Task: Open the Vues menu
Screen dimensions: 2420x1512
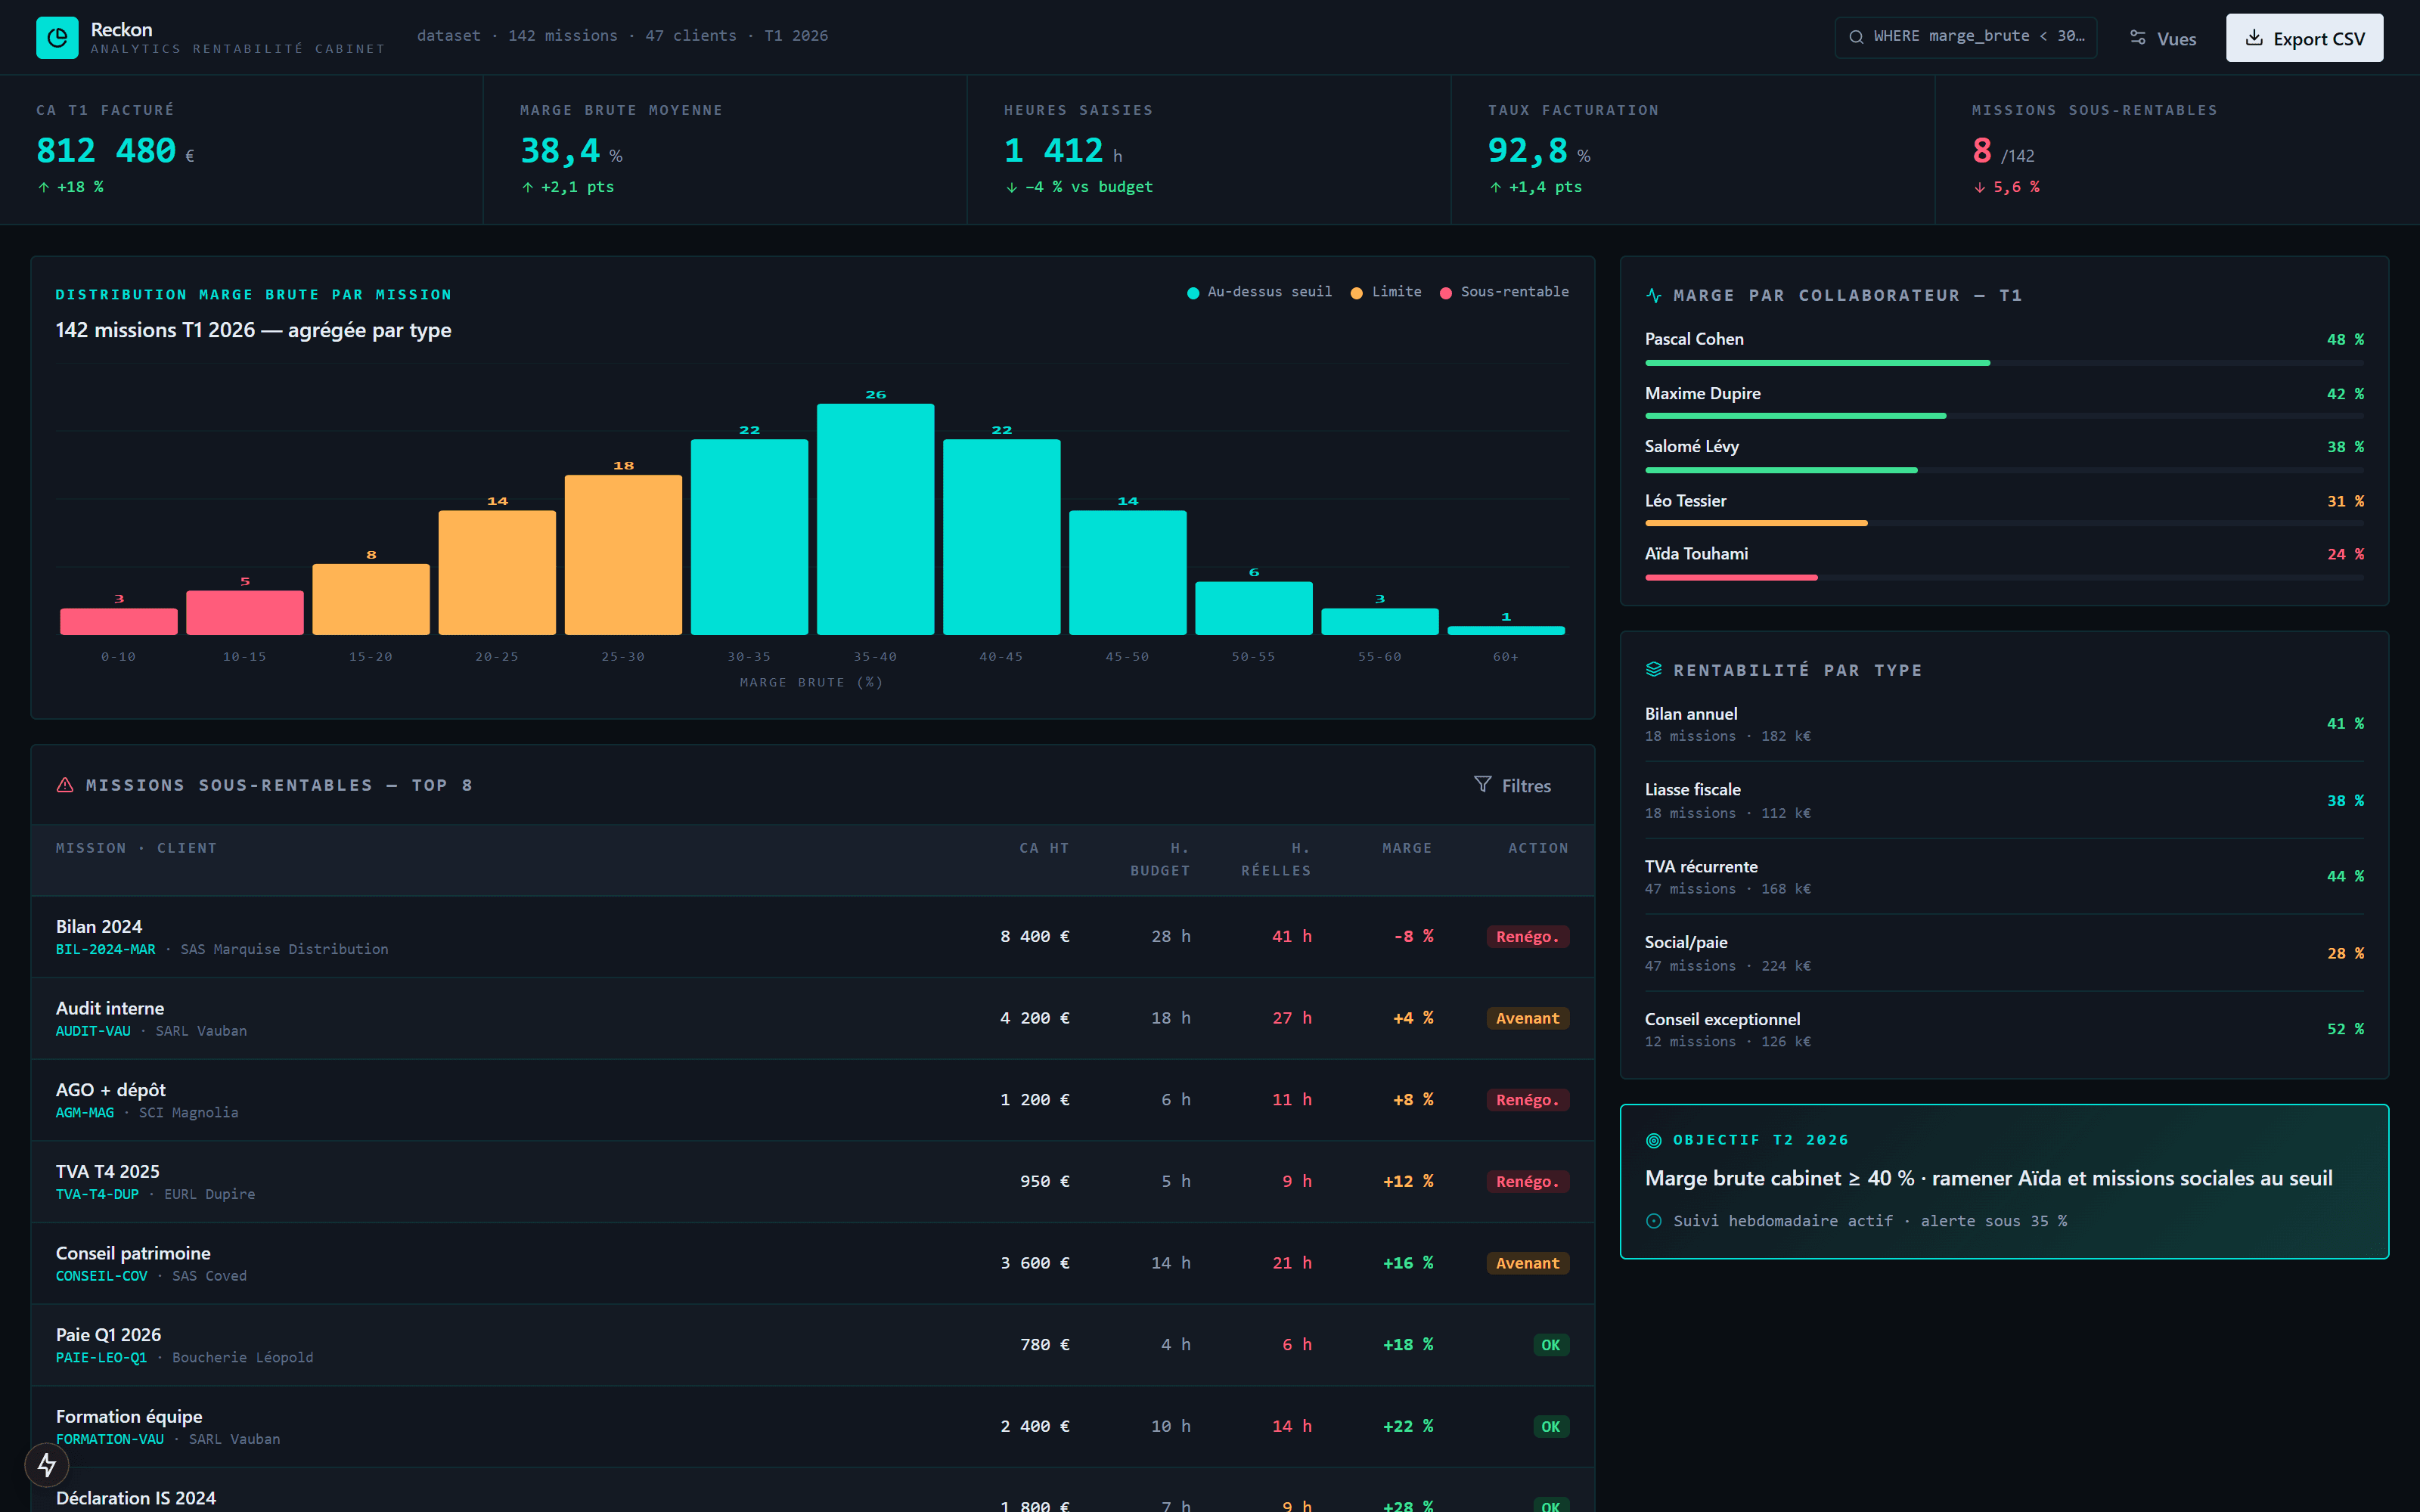Action: [2163, 38]
